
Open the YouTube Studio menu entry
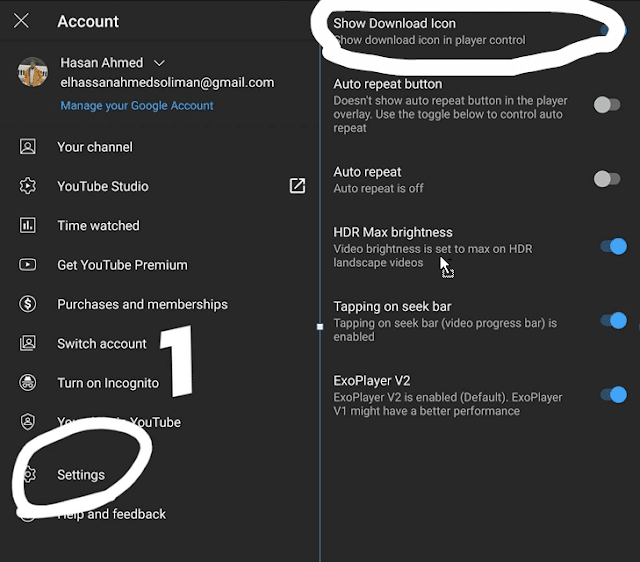pos(103,187)
